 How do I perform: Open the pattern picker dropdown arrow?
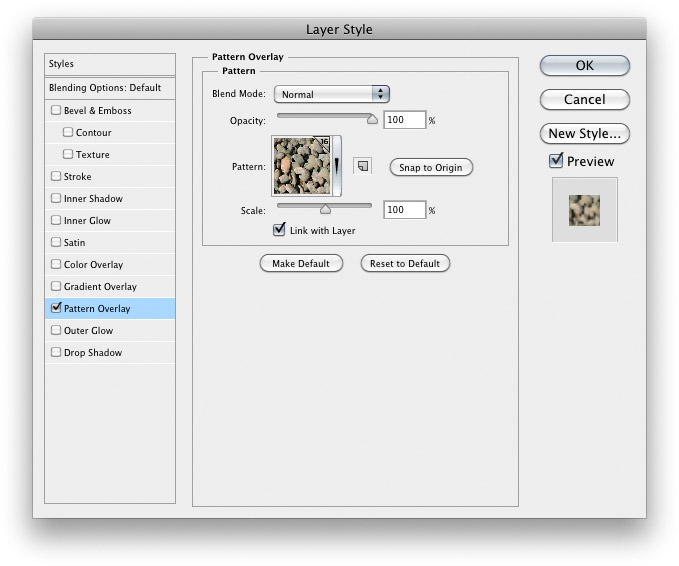[x=337, y=166]
